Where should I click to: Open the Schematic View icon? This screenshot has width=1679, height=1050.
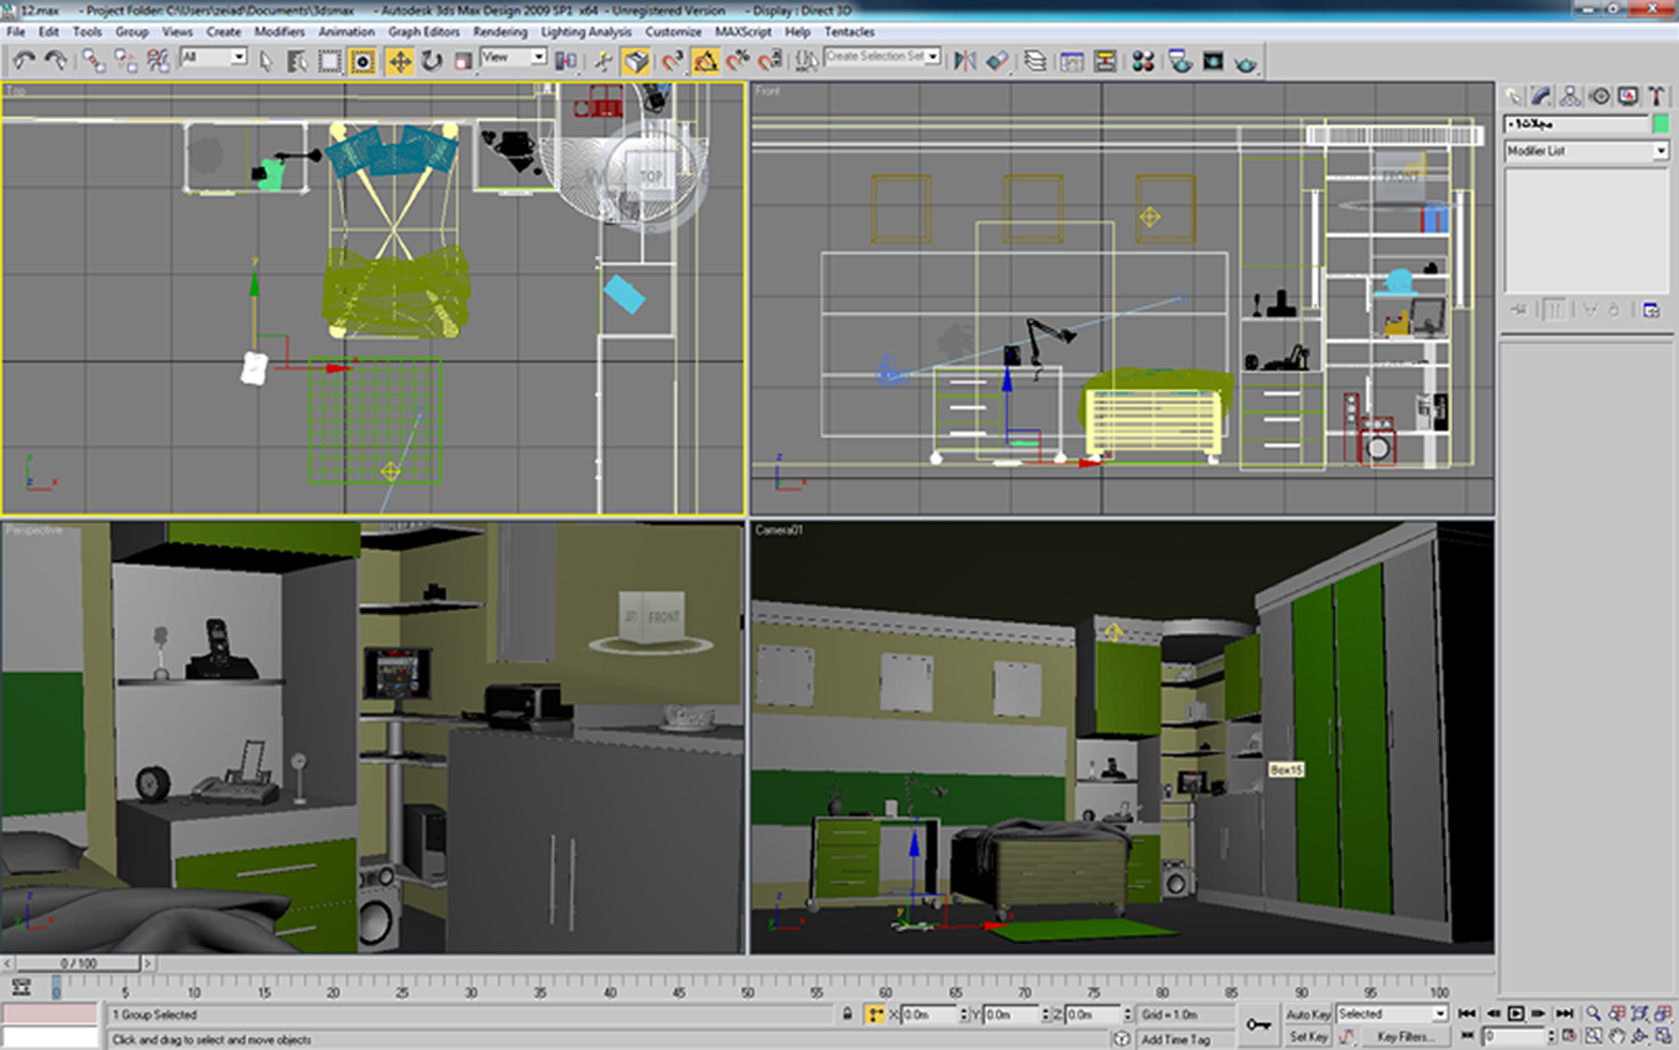click(x=1105, y=61)
